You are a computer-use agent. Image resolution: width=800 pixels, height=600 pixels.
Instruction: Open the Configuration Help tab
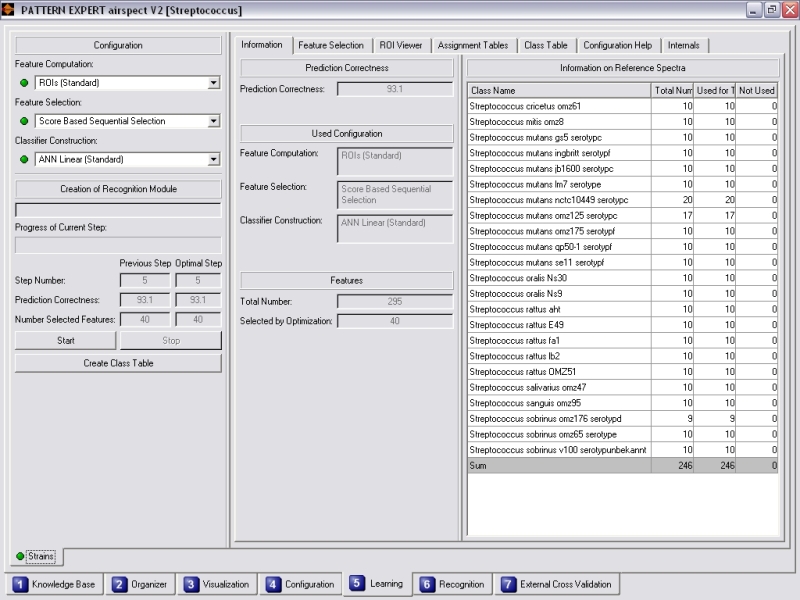coord(617,45)
